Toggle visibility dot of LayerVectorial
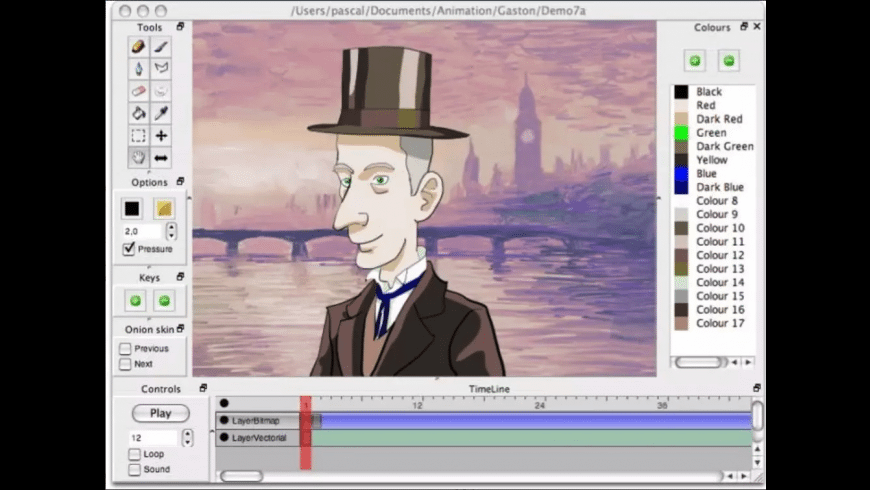This screenshot has height=490, width=870. (224, 437)
